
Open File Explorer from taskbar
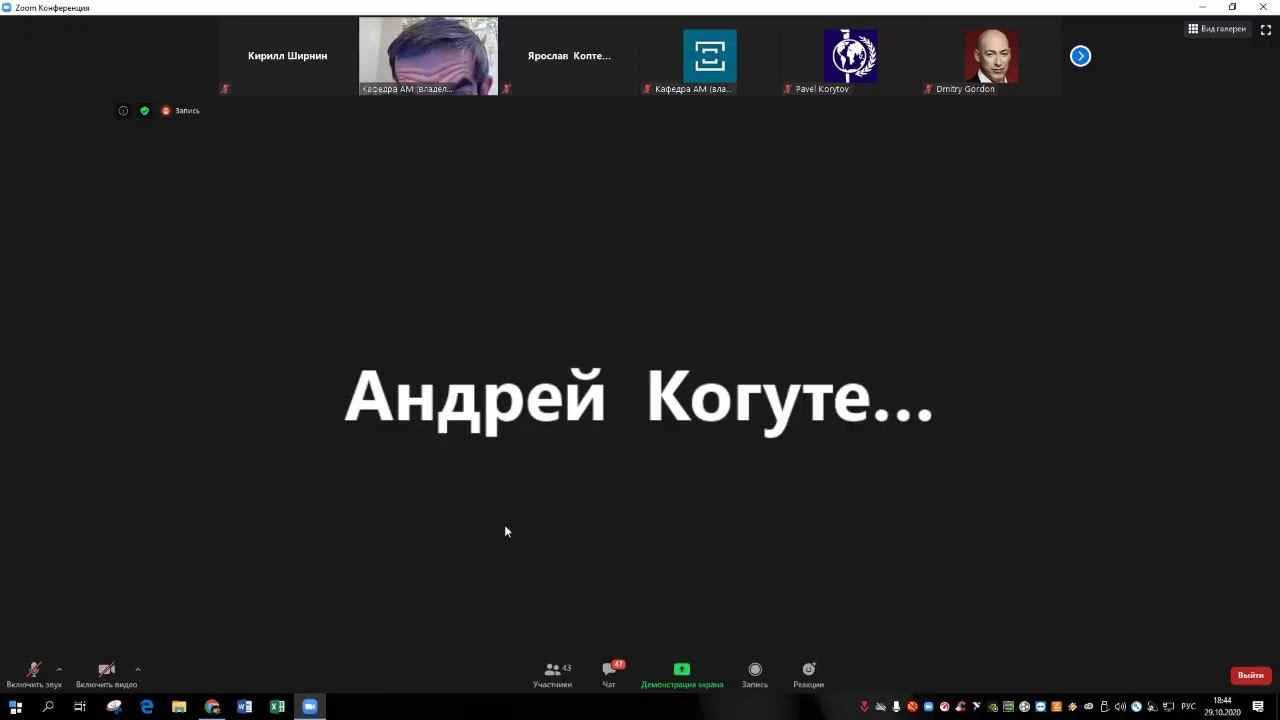coord(179,707)
